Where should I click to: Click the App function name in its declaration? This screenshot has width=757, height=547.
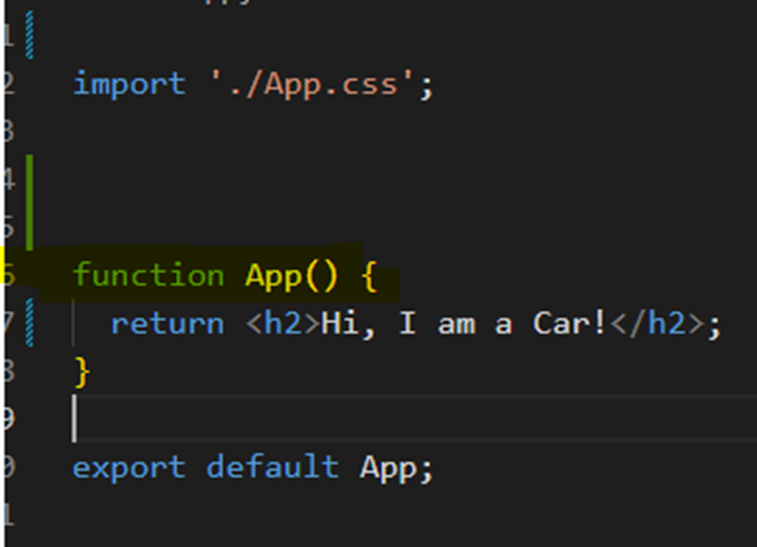click(x=273, y=277)
